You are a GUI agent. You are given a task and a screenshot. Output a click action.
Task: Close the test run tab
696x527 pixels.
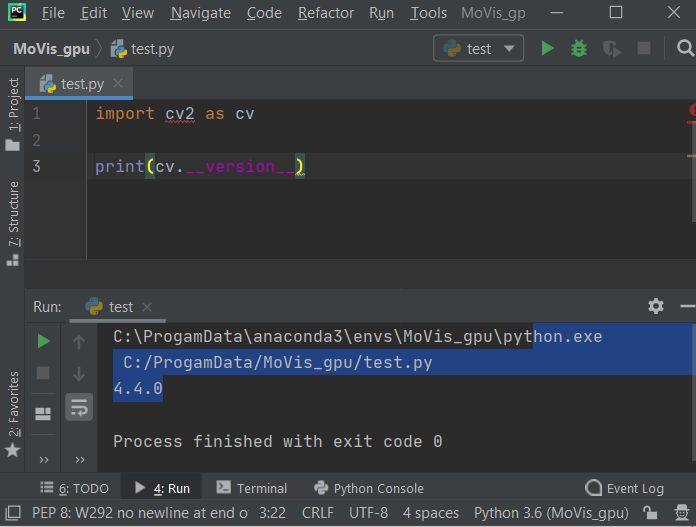click(x=147, y=307)
